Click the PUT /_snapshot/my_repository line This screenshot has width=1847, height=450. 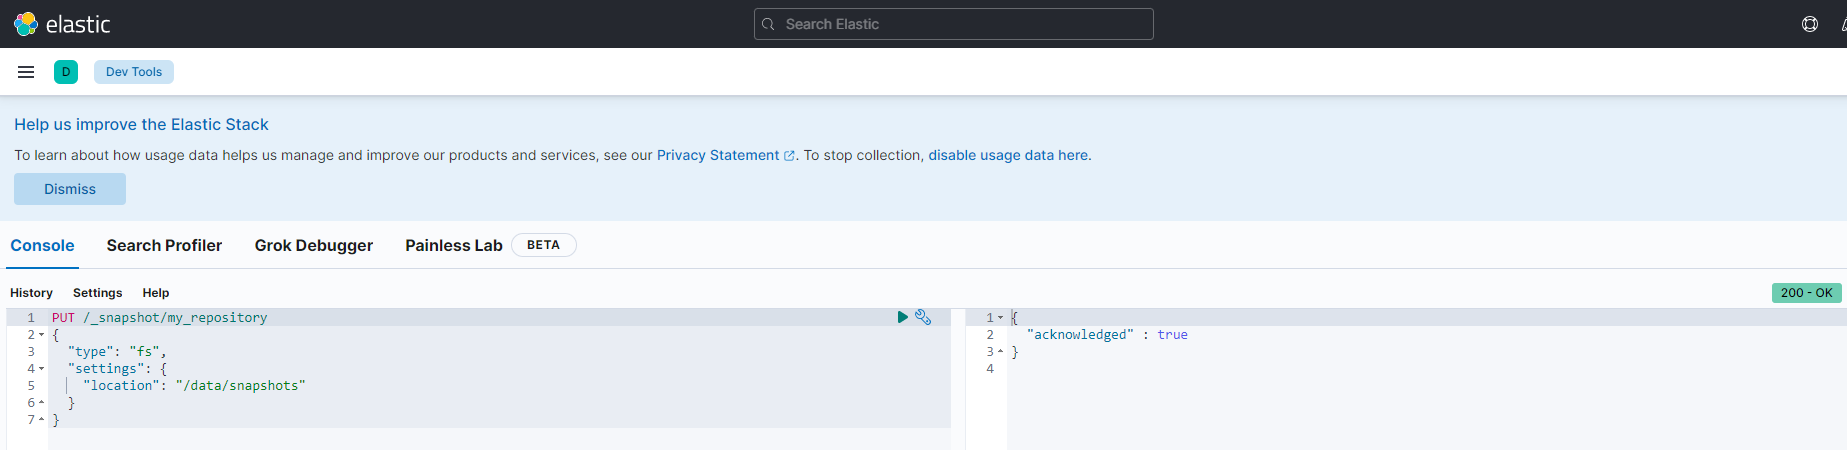click(160, 318)
